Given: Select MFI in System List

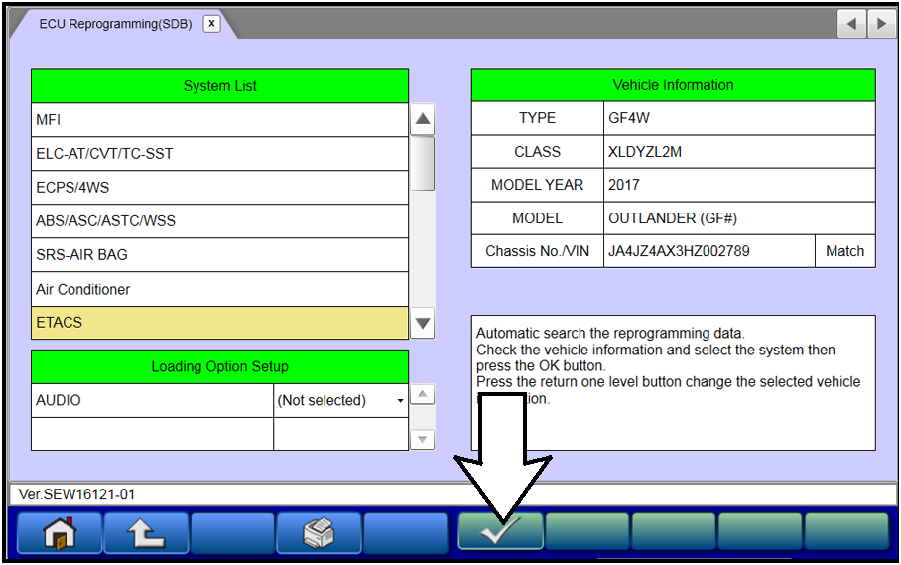Looking at the screenshot, I should click(x=220, y=119).
